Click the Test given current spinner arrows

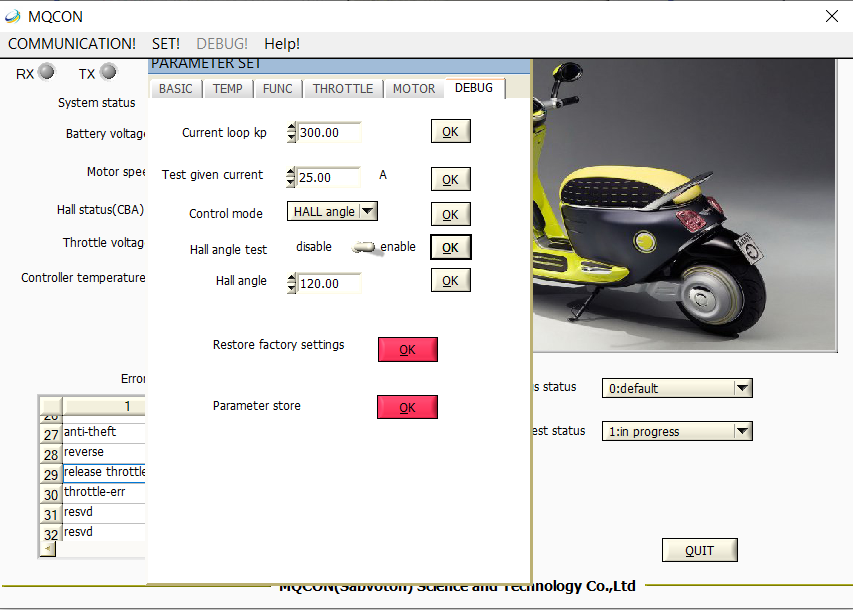291,178
